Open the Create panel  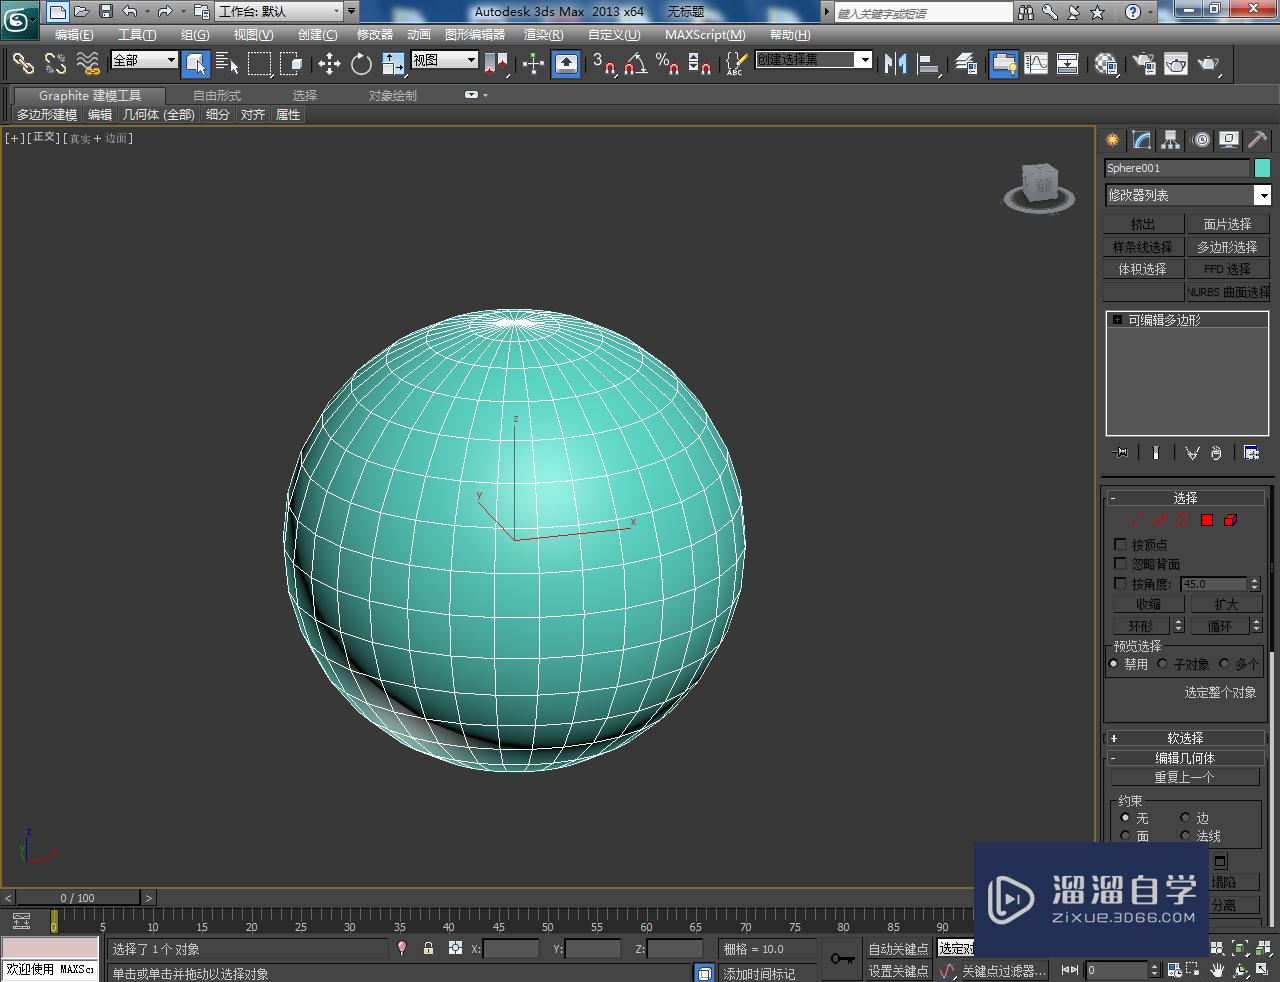pos(1112,140)
